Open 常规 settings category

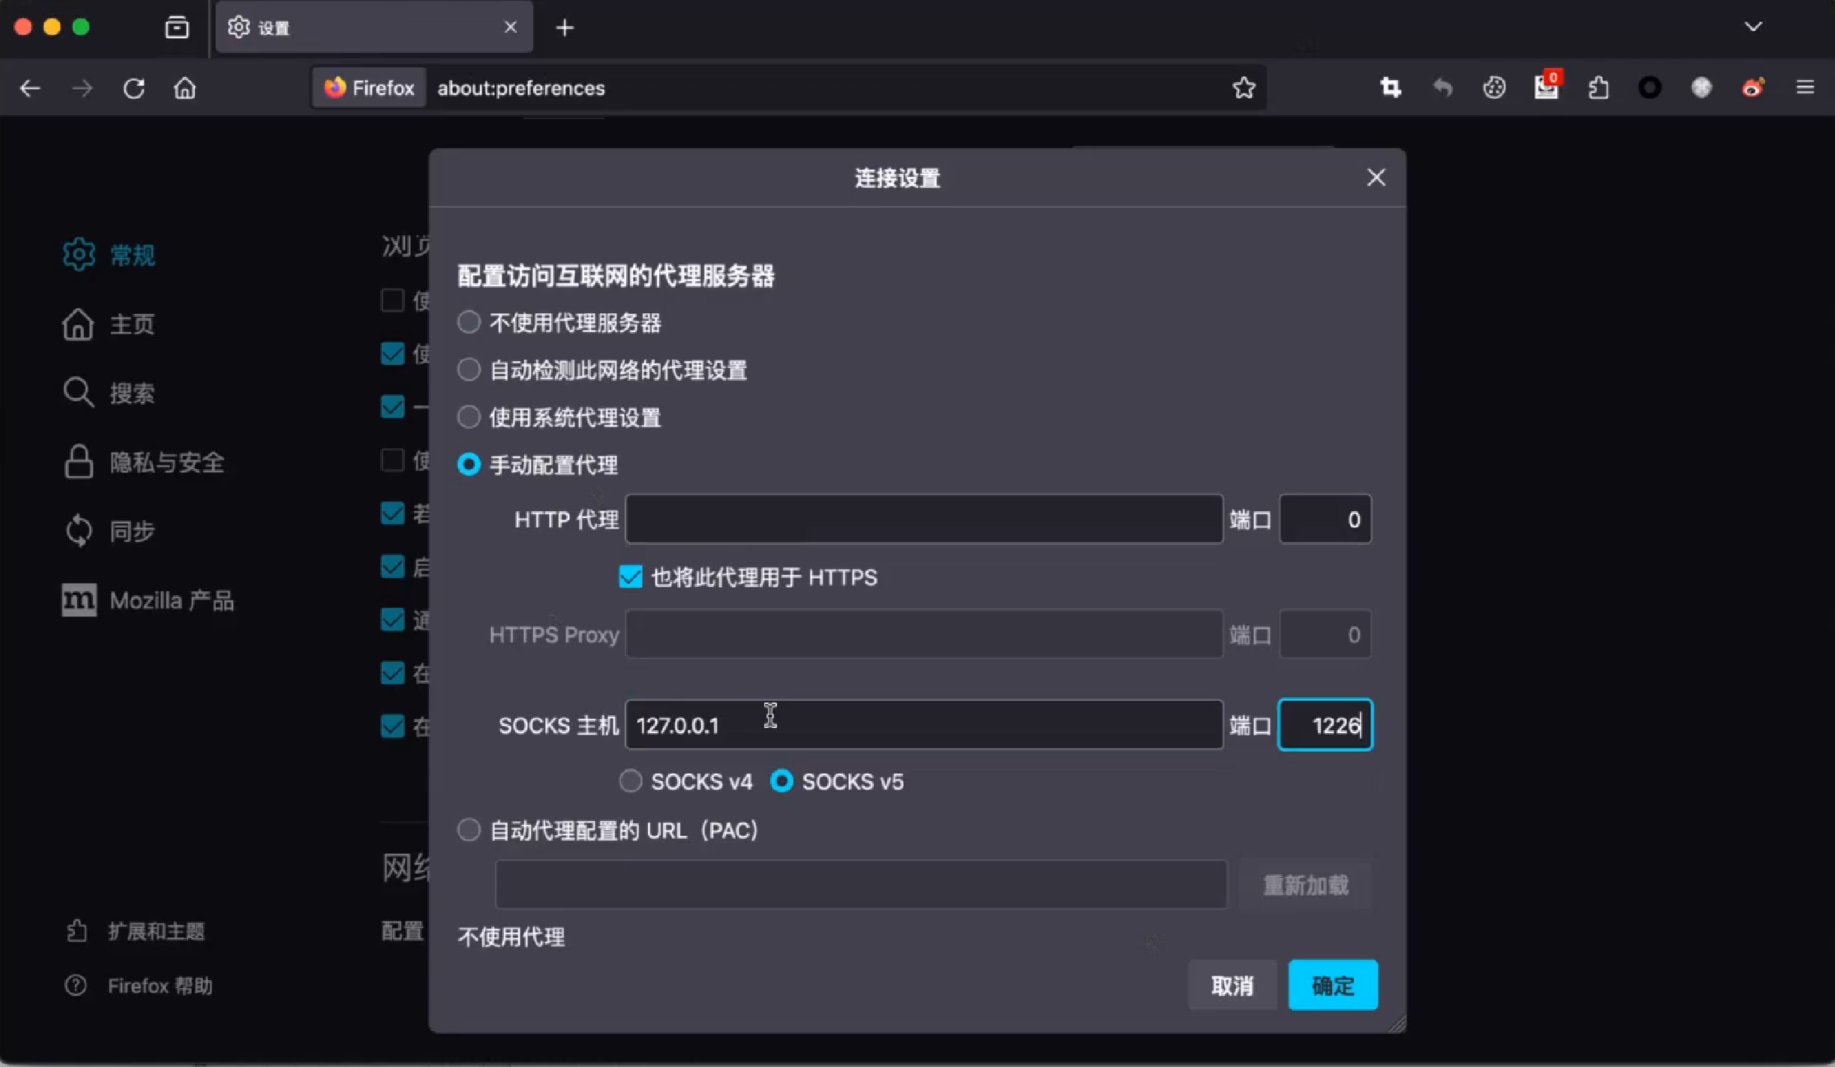(x=110, y=255)
